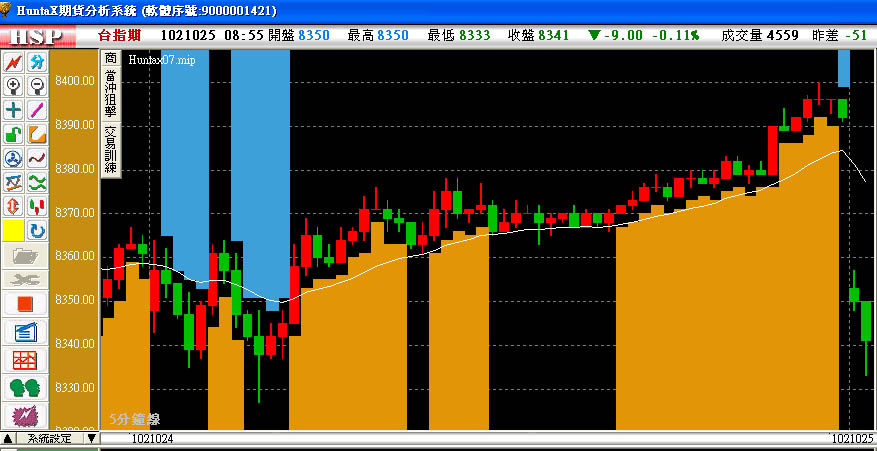The image size is (877, 451).
Task: Click the date value 1021025 in header
Action: point(188,36)
